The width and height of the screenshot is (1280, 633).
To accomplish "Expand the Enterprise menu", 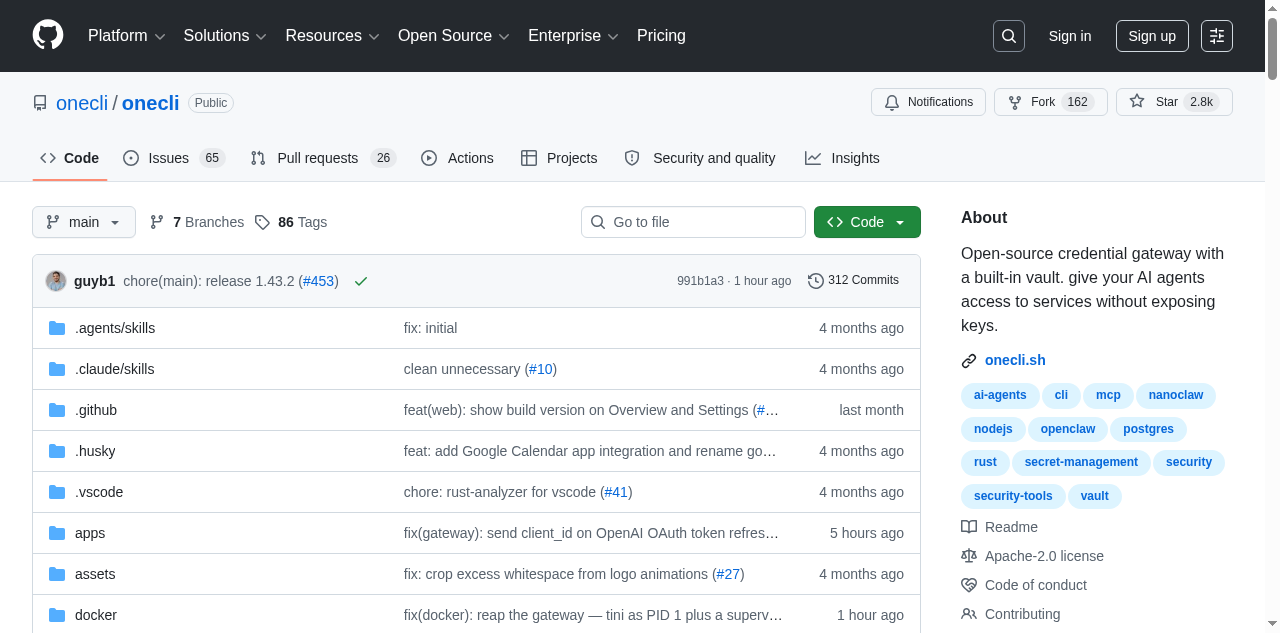I will (573, 36).
